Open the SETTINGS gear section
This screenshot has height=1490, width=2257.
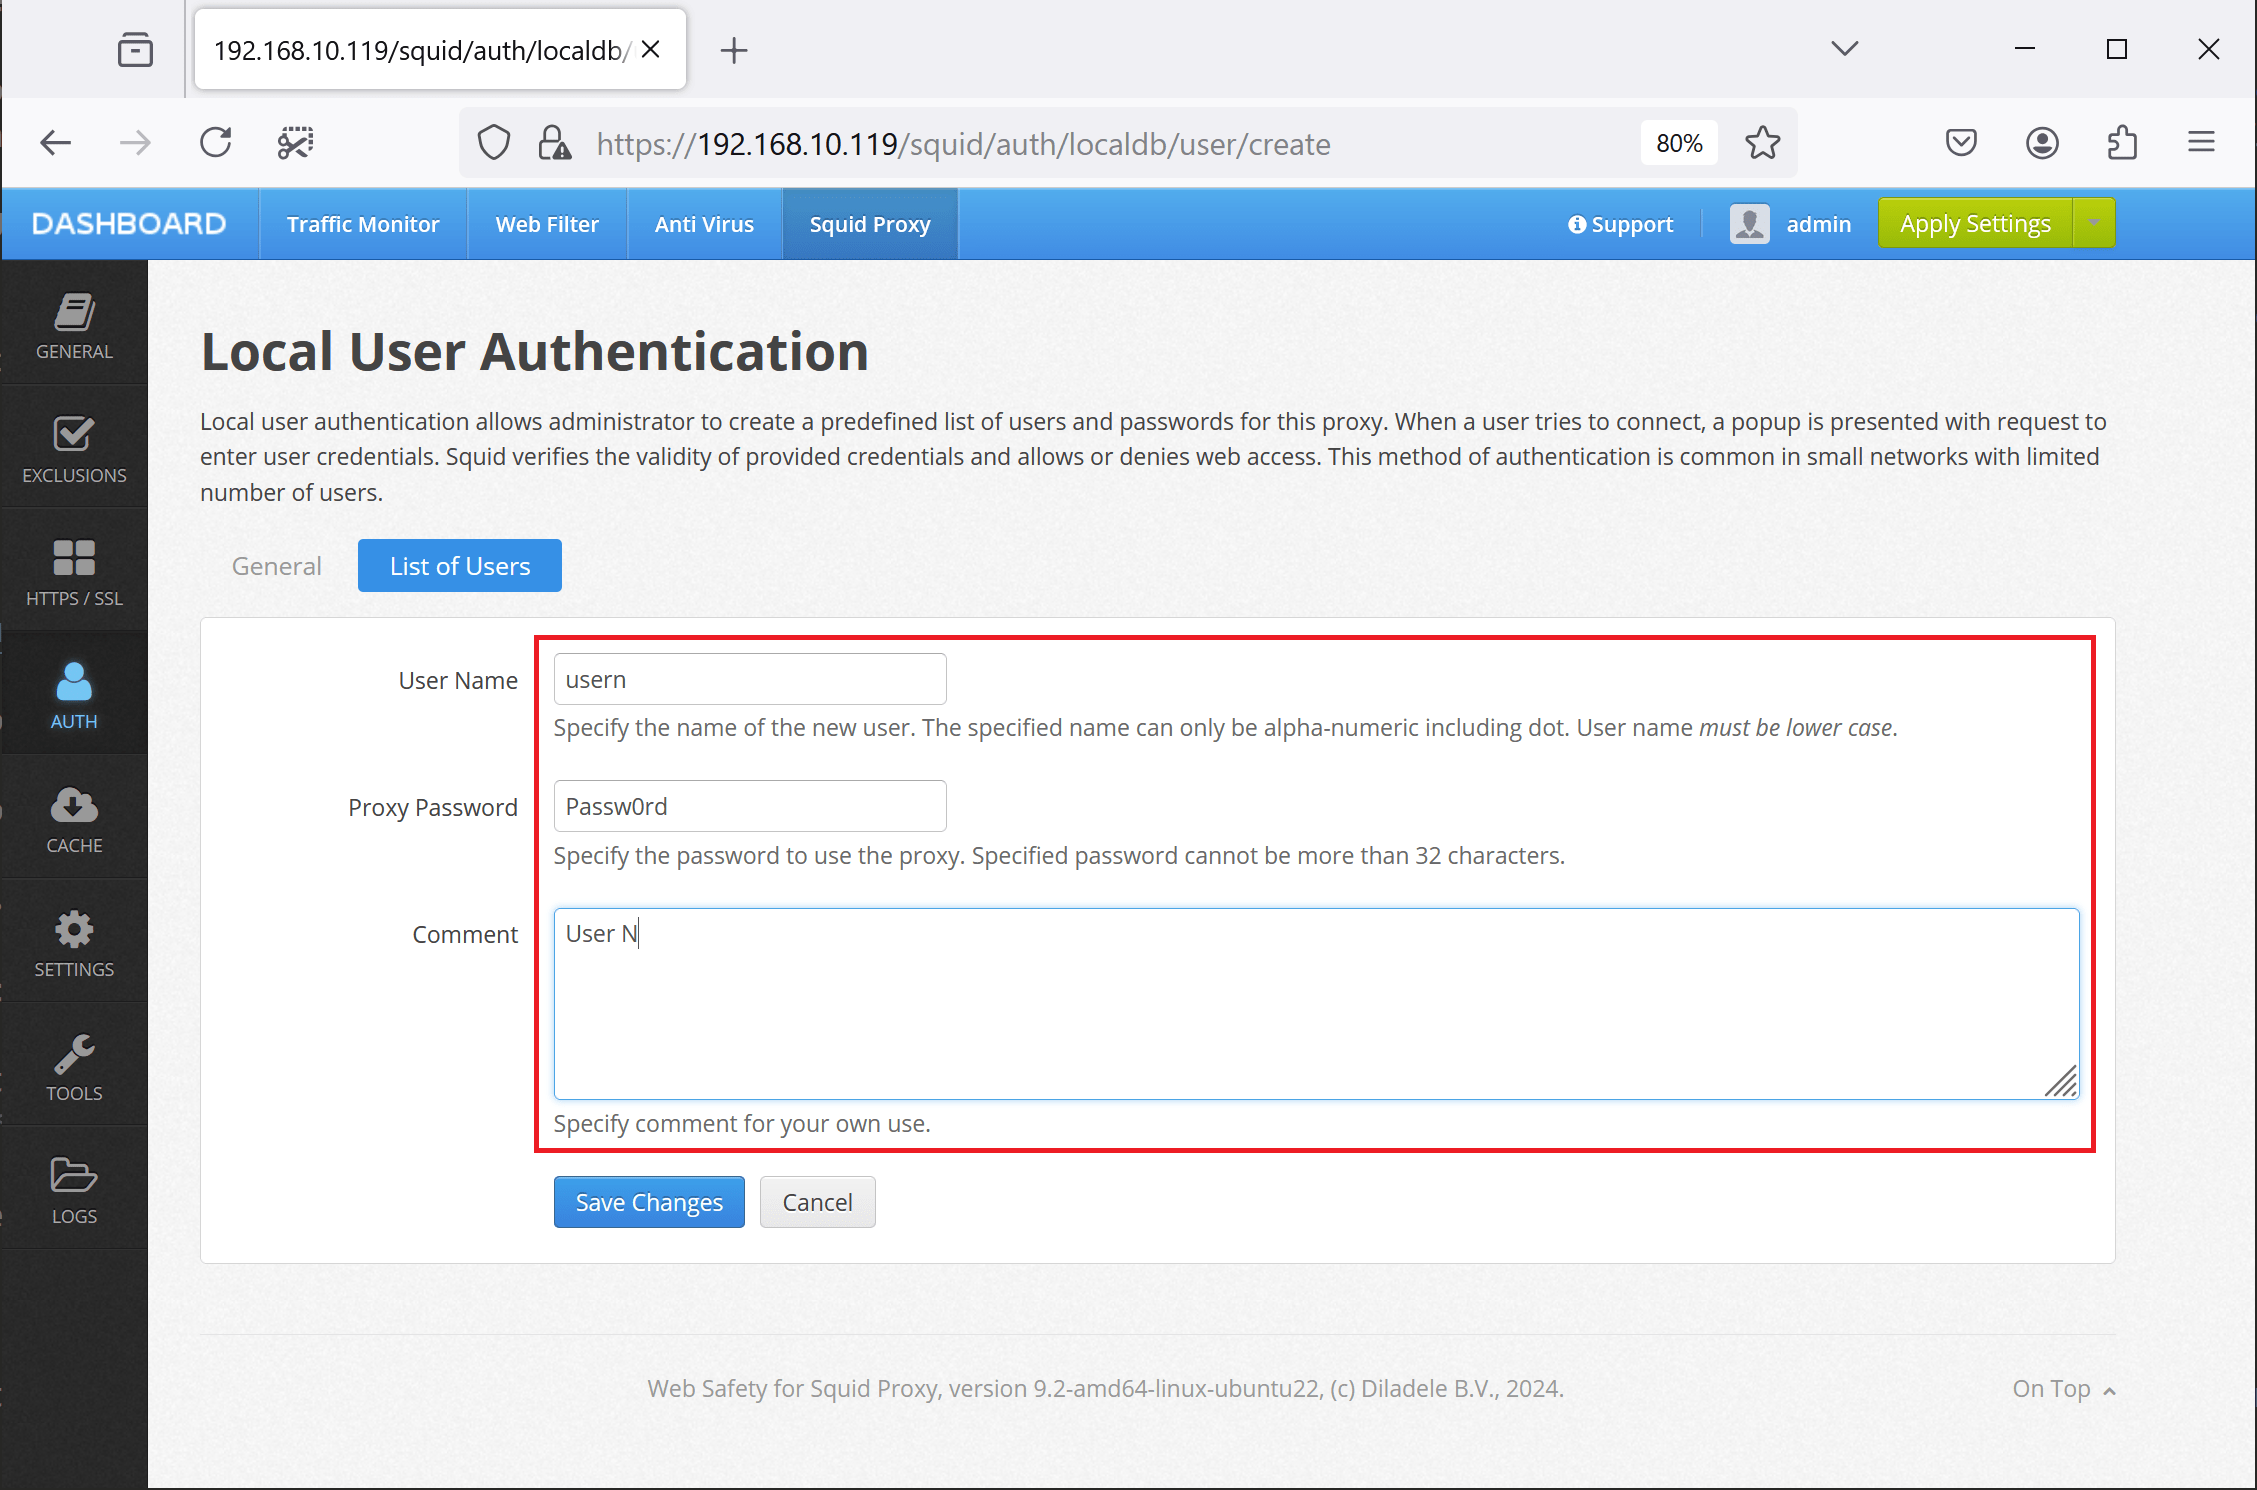(x=74, y=944)
